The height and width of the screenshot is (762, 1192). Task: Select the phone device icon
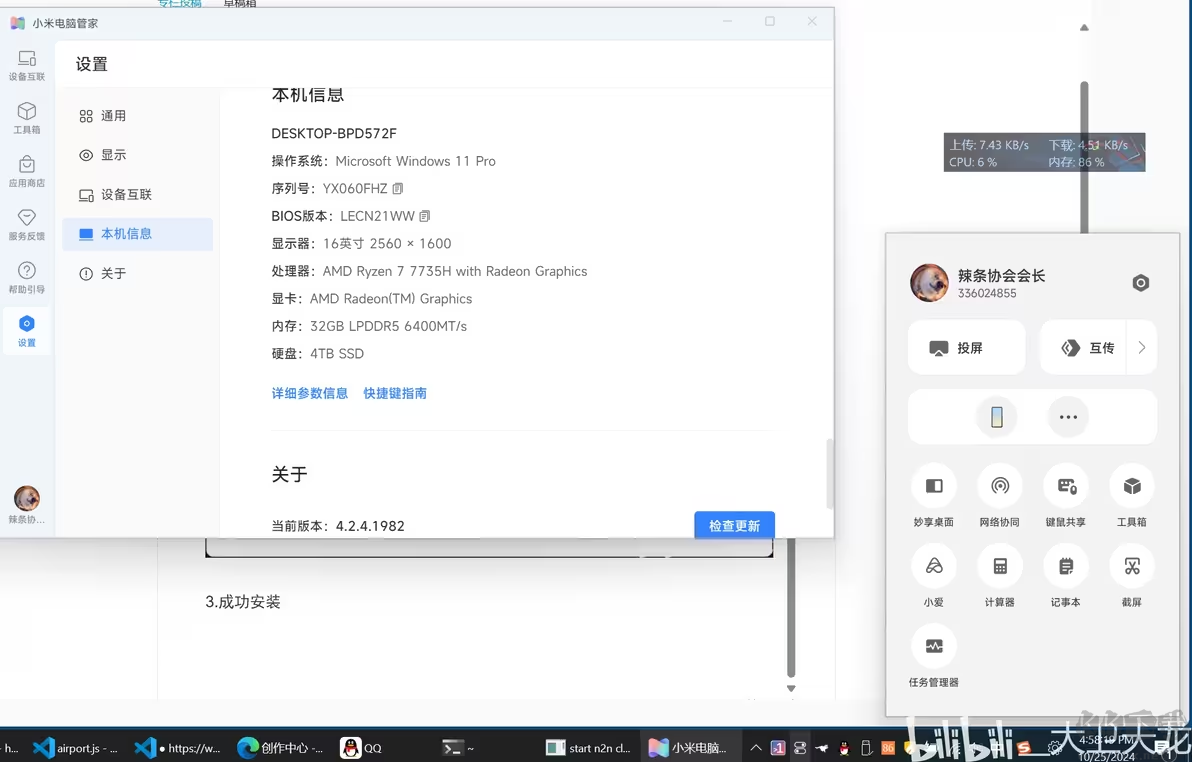pos(997,417)
